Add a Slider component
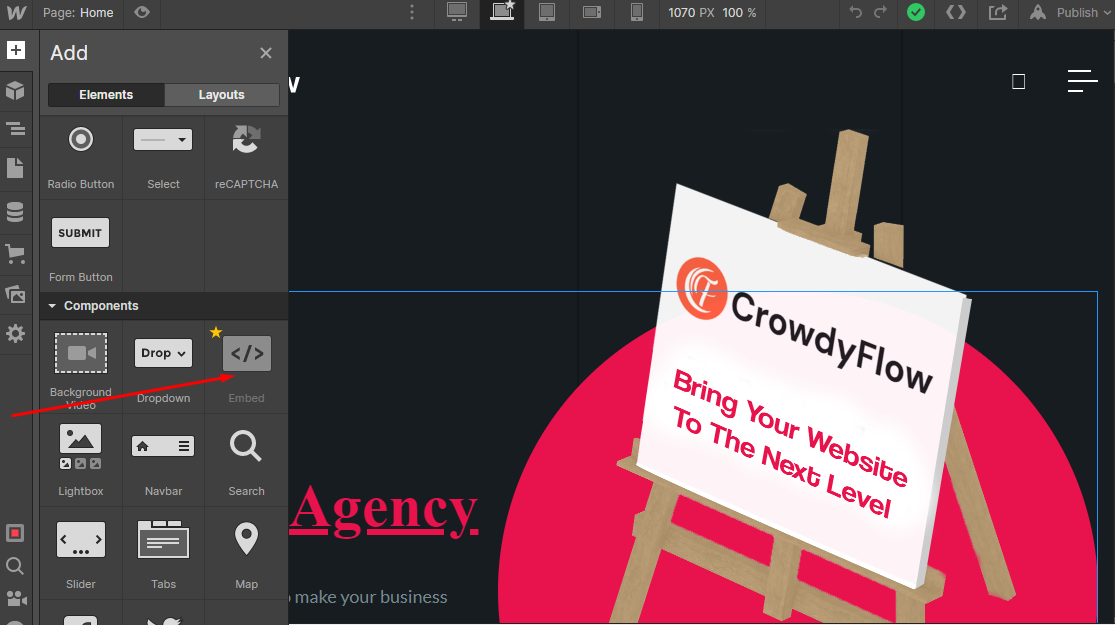1115x625 pixels. [x=81, y=553]
